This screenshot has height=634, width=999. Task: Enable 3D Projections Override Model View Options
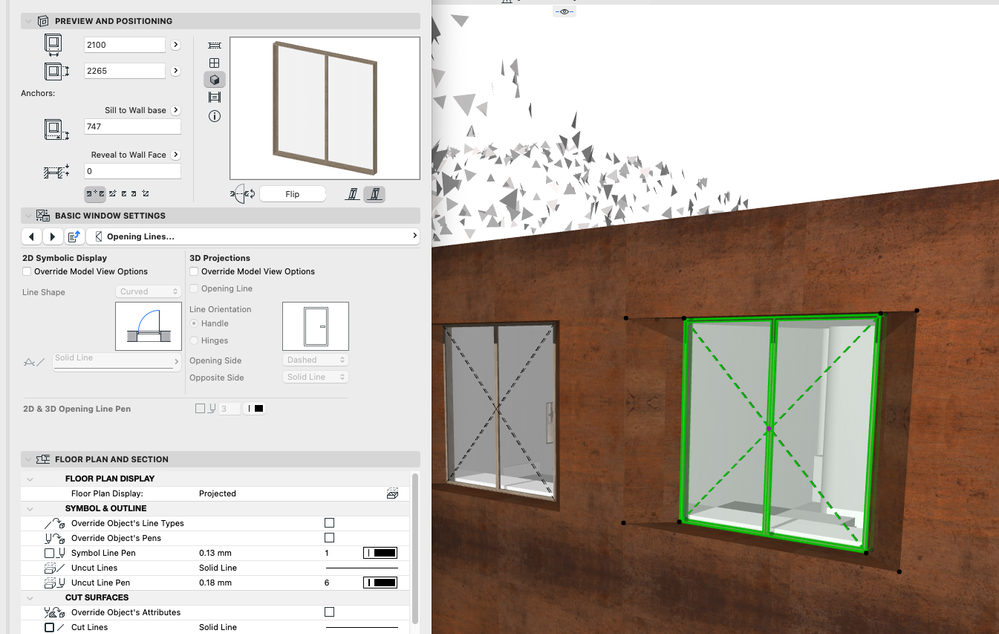pyautogui.click(x=194, y=271)
